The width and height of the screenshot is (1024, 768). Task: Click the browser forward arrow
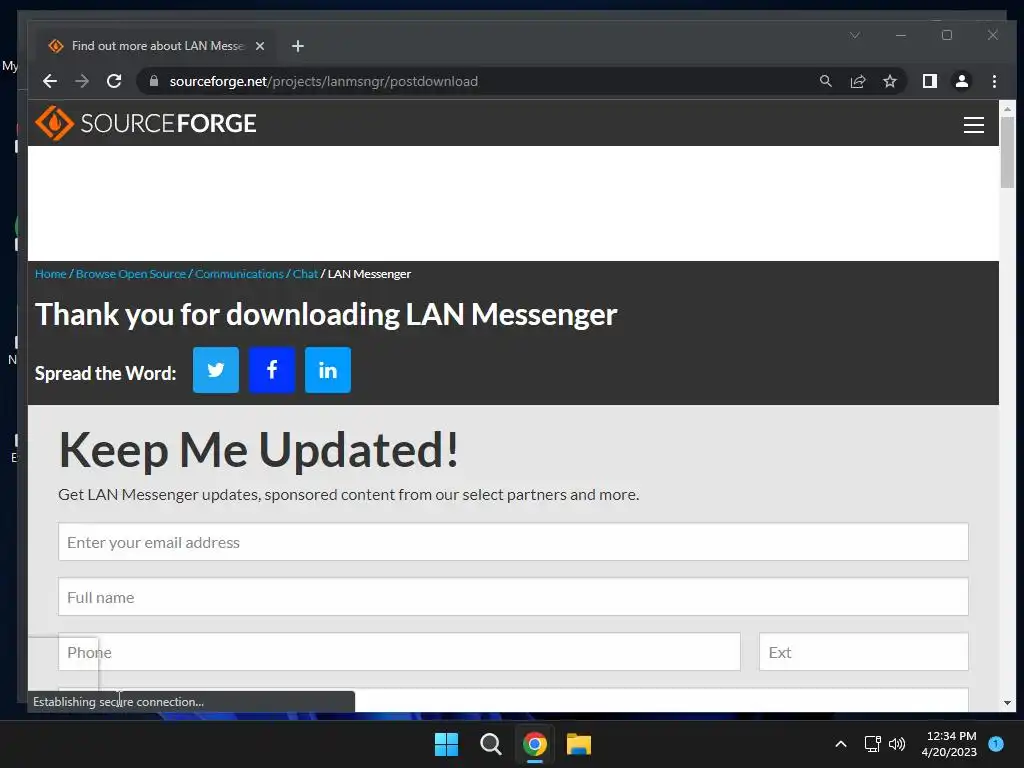82,81
